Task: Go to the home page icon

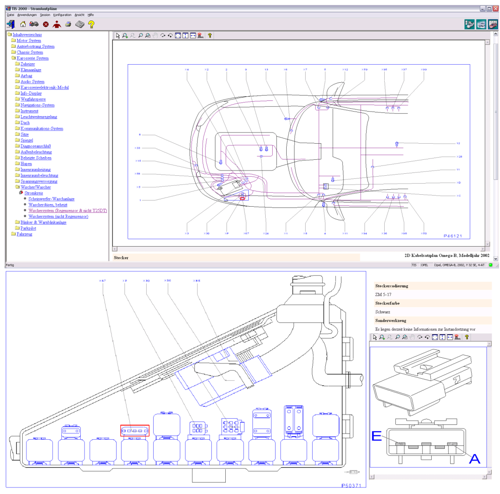Action: (x=23, y=24)
